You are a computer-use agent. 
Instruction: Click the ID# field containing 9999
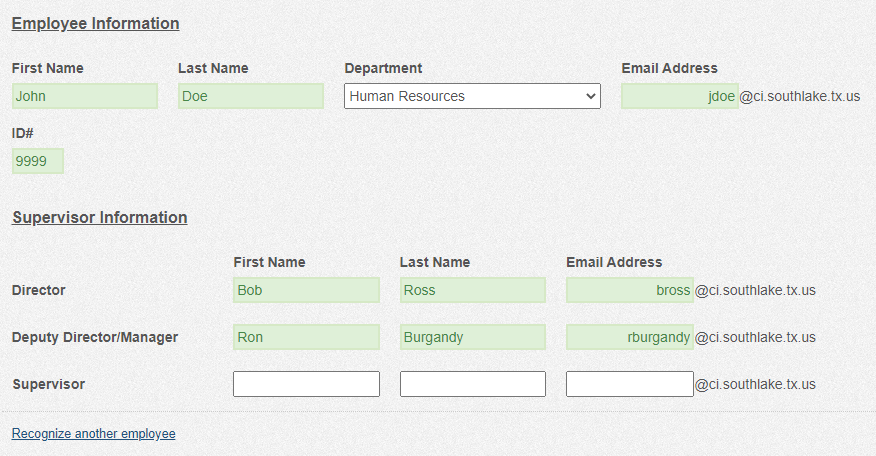point(38,161)
